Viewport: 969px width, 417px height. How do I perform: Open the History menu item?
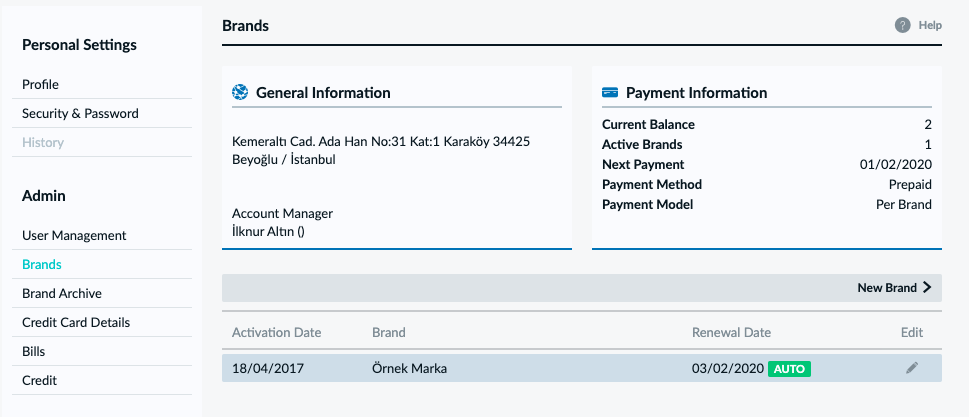43,143
